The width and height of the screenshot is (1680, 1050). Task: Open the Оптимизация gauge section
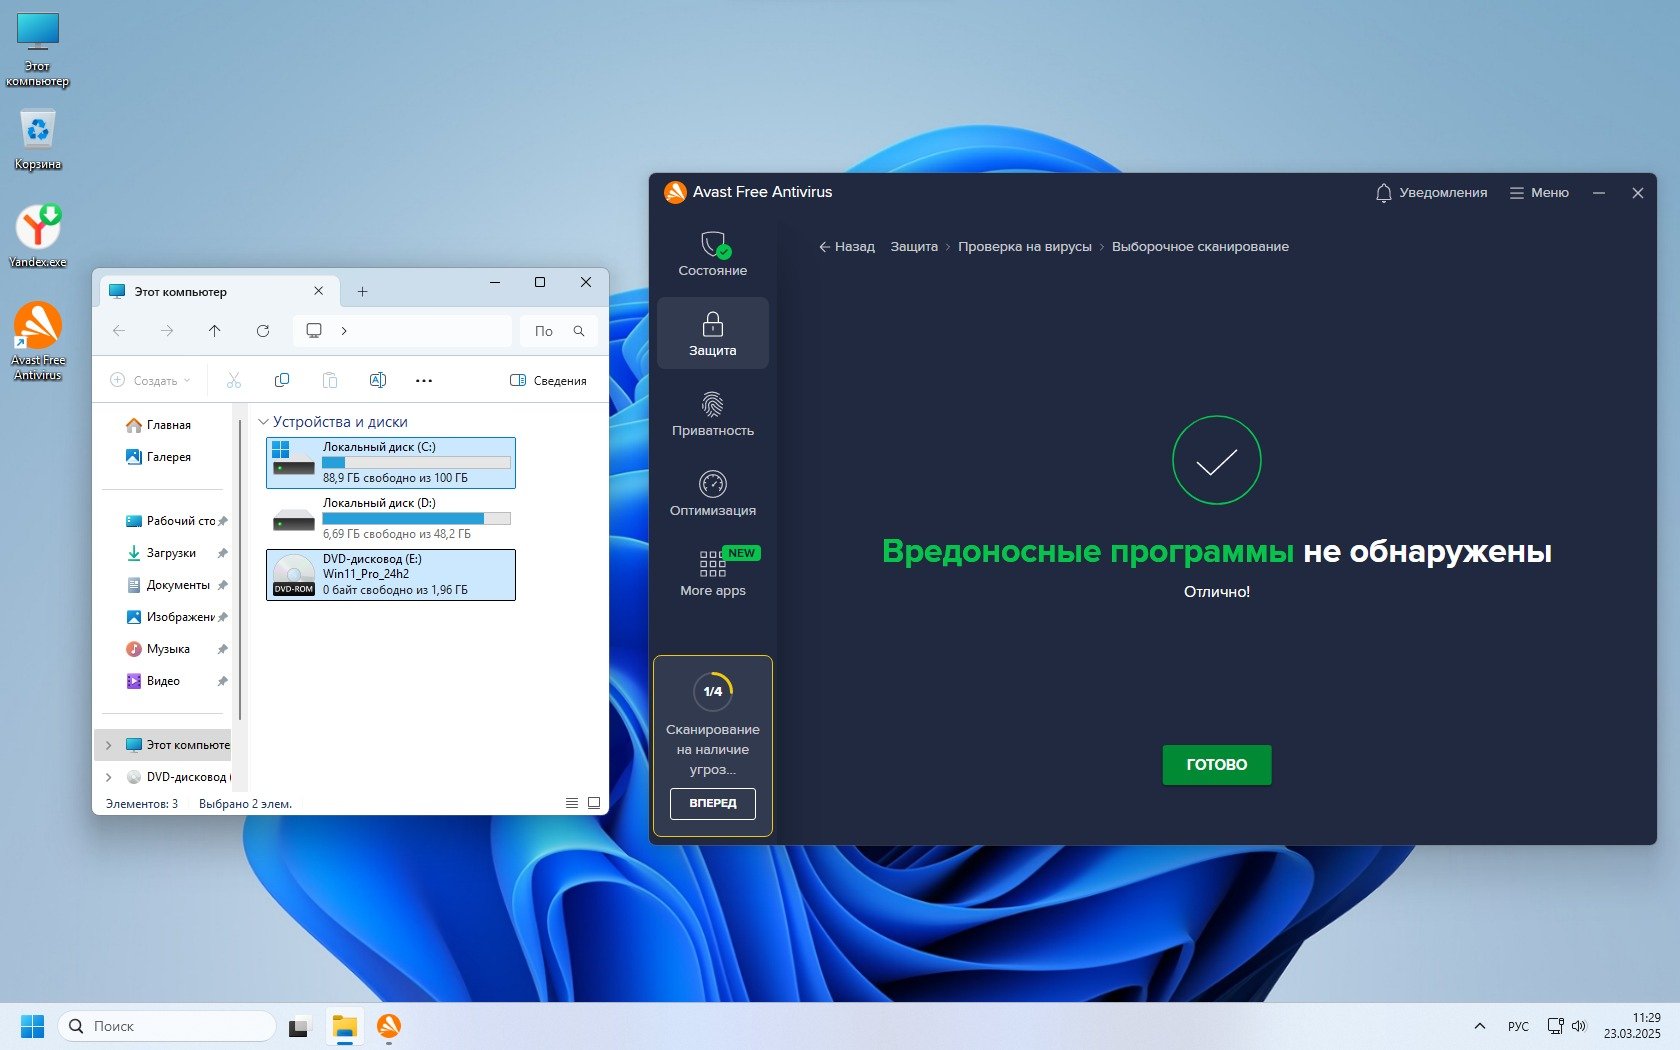coord(712,494)
